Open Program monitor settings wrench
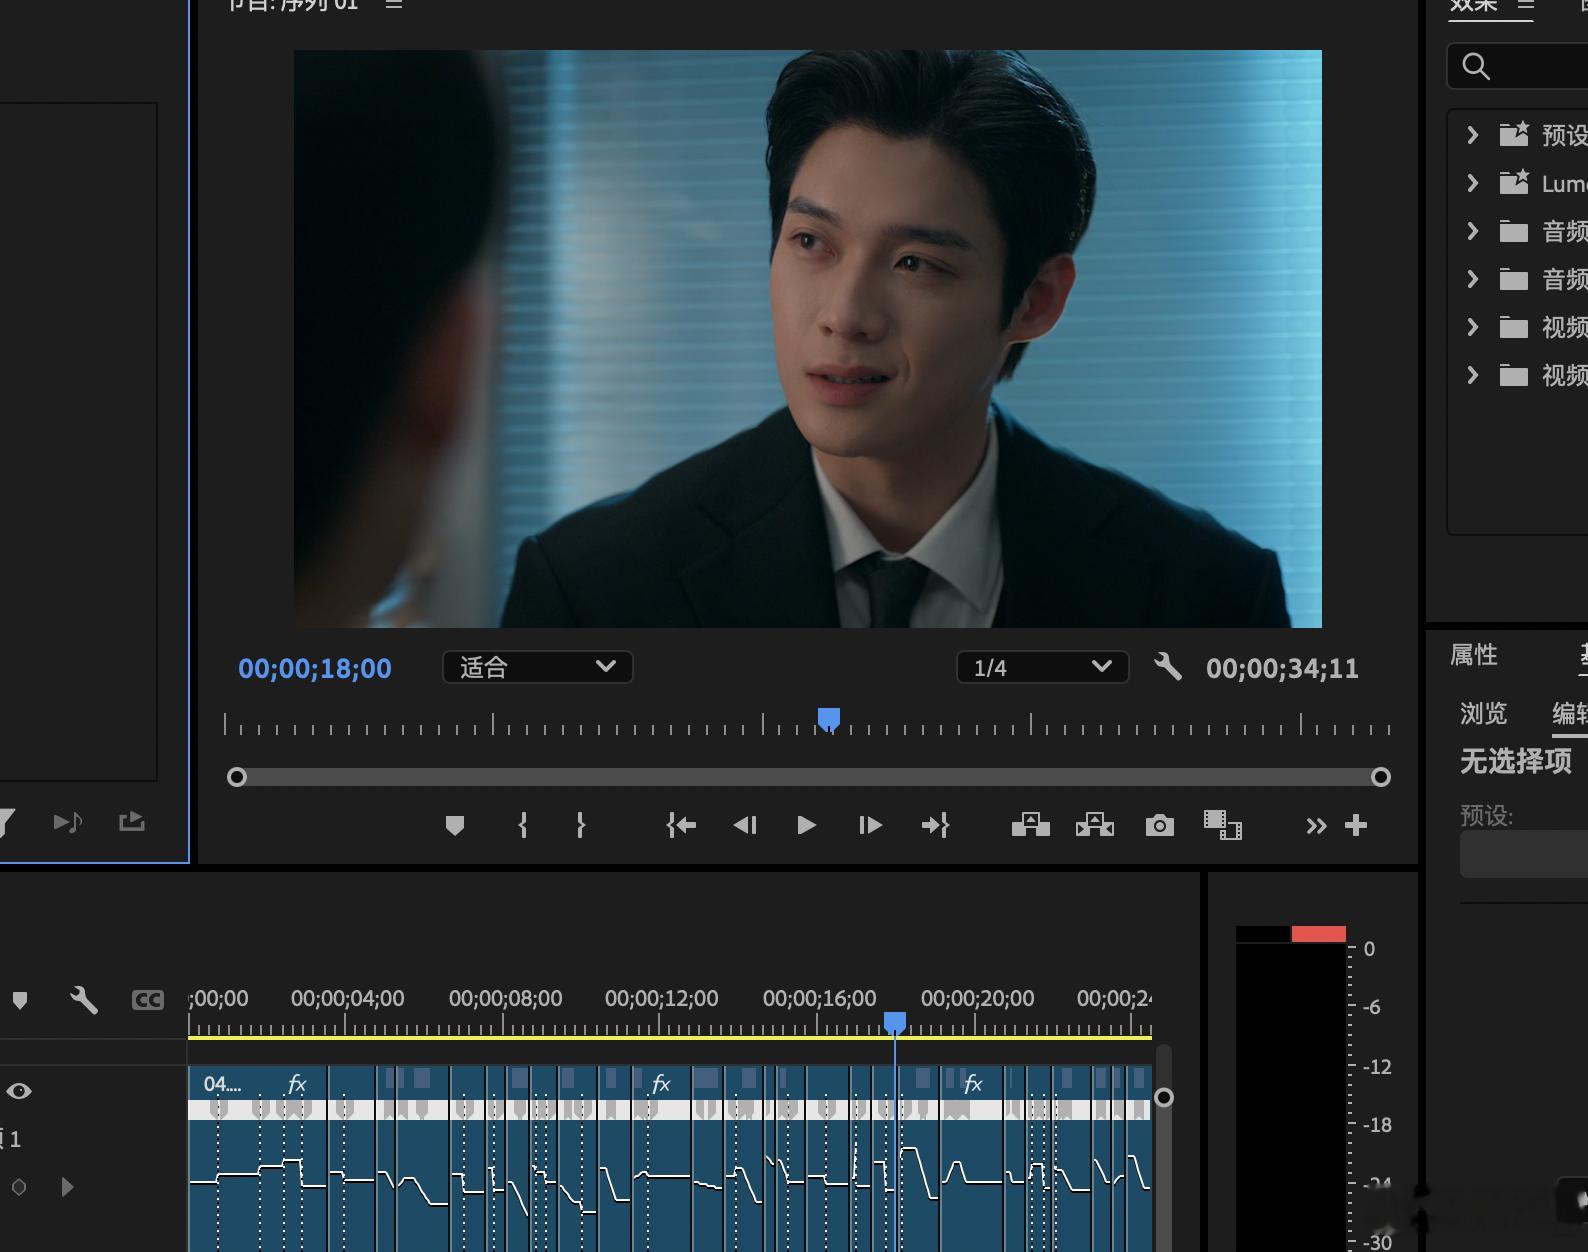The width and height of the screenshot is (1588, 1252). [1168, 667]
